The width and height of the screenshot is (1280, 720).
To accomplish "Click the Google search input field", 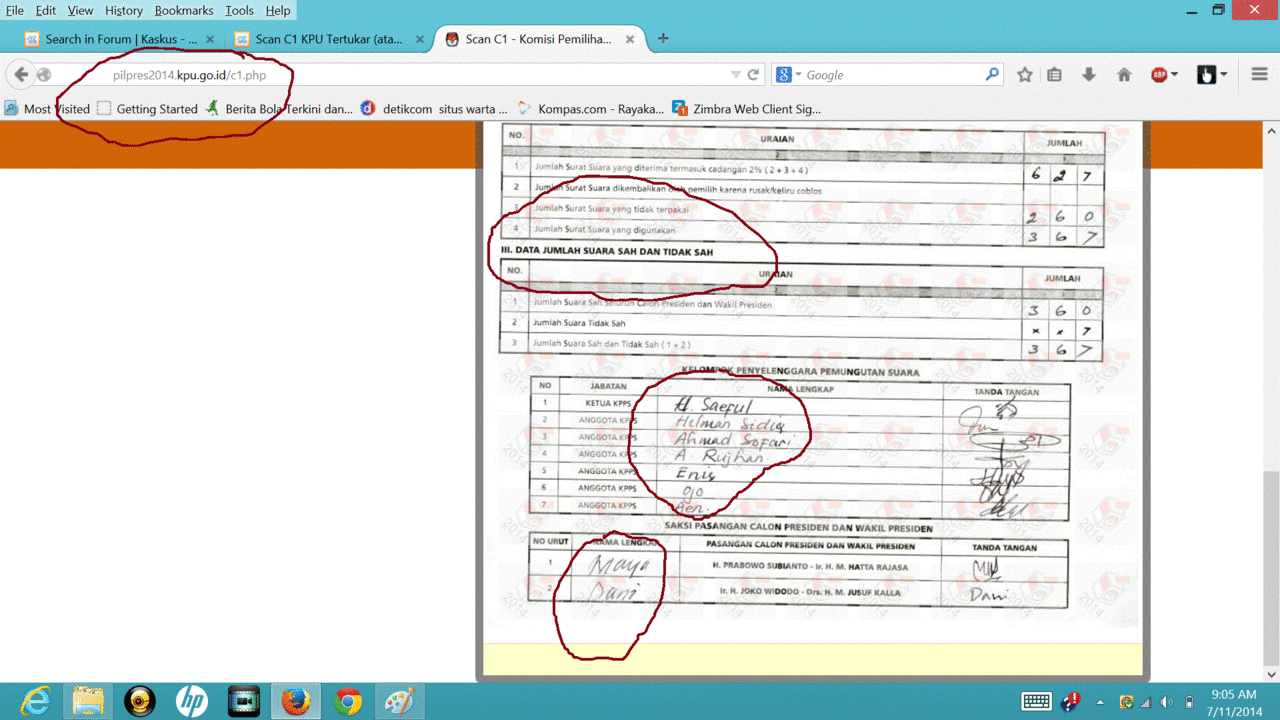I will tap(890, 75).
